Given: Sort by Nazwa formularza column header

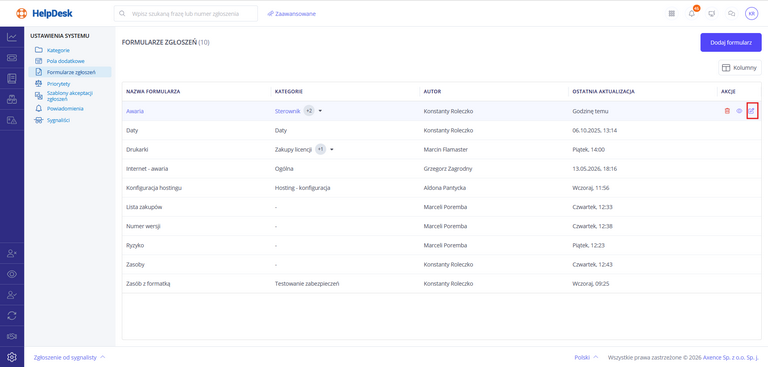Looking at the screenshot, I should click(x=153, y=92).
